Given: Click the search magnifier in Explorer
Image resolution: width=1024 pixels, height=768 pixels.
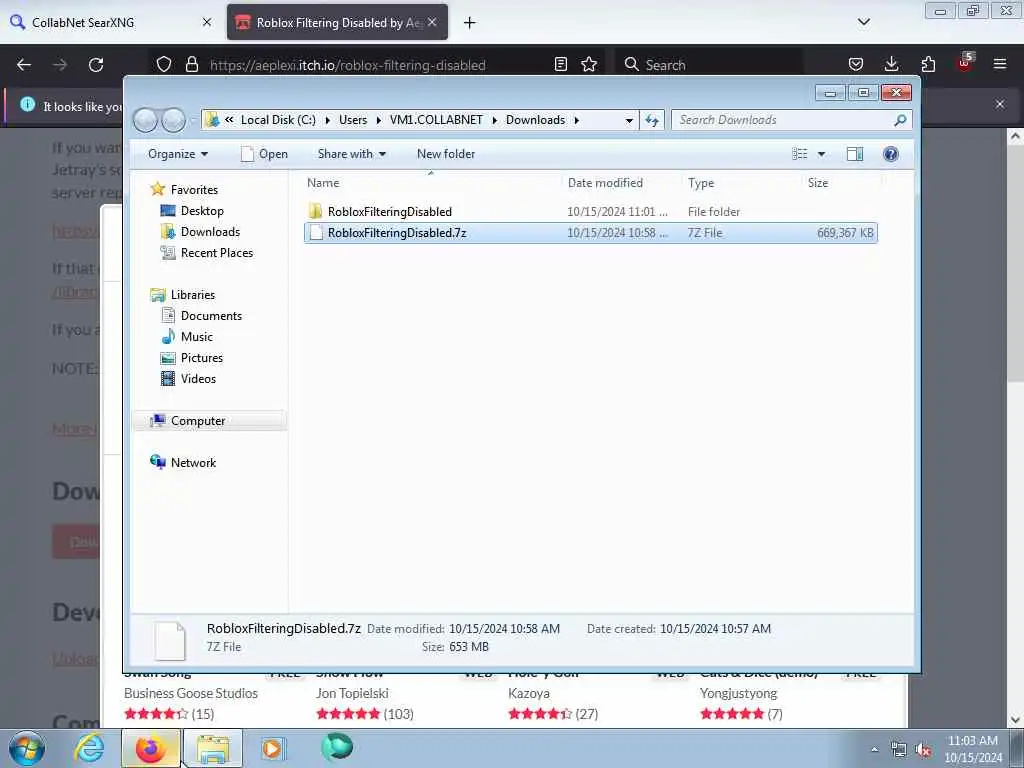Looking at the screenshot, I should 900,120.
